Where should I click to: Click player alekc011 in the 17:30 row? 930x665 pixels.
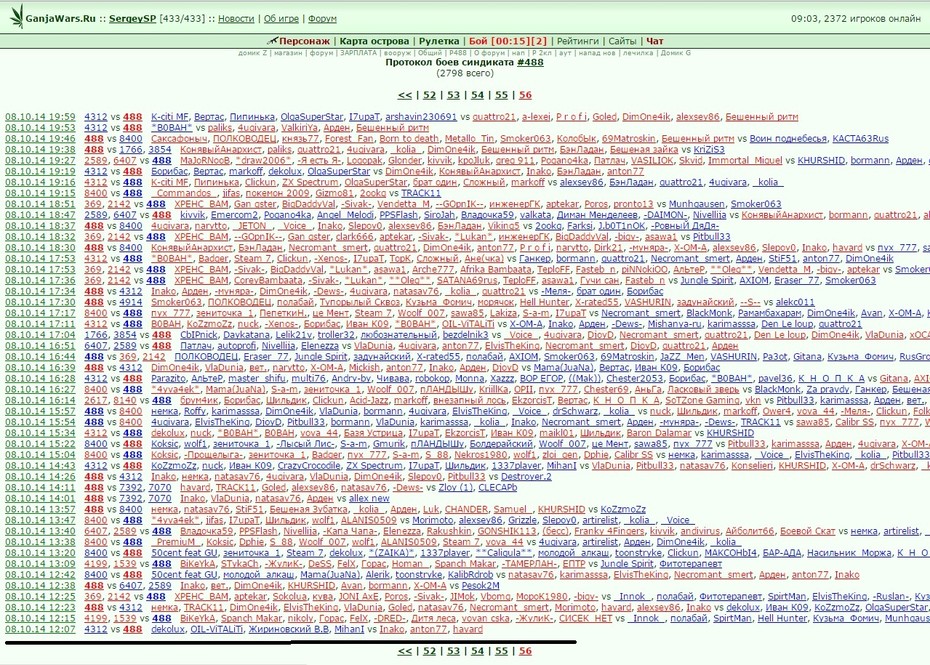795,302
